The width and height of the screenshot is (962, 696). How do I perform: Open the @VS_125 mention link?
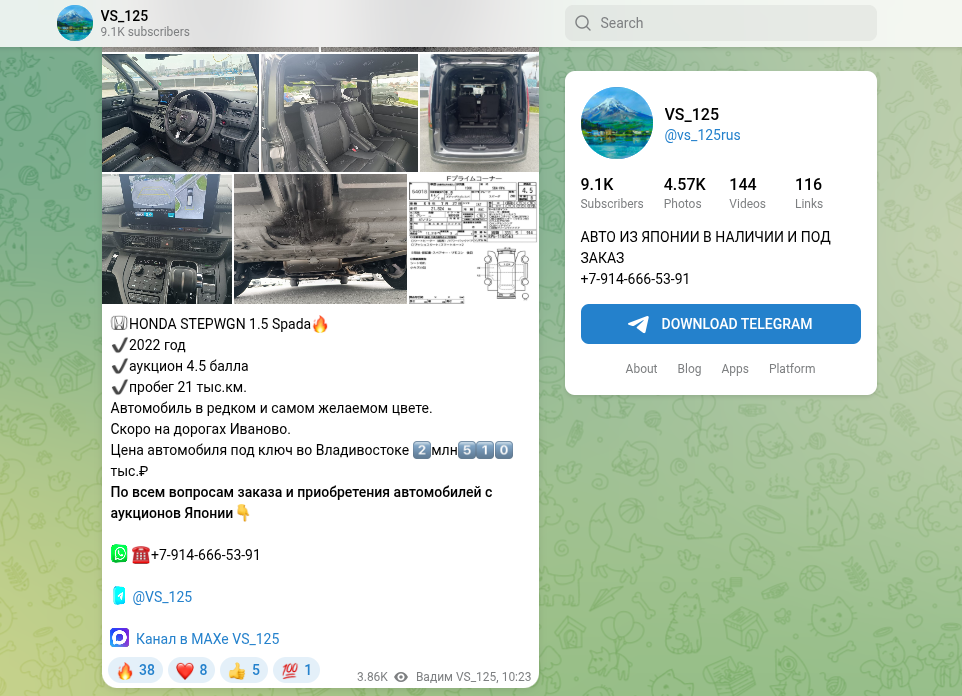[162, 597]
